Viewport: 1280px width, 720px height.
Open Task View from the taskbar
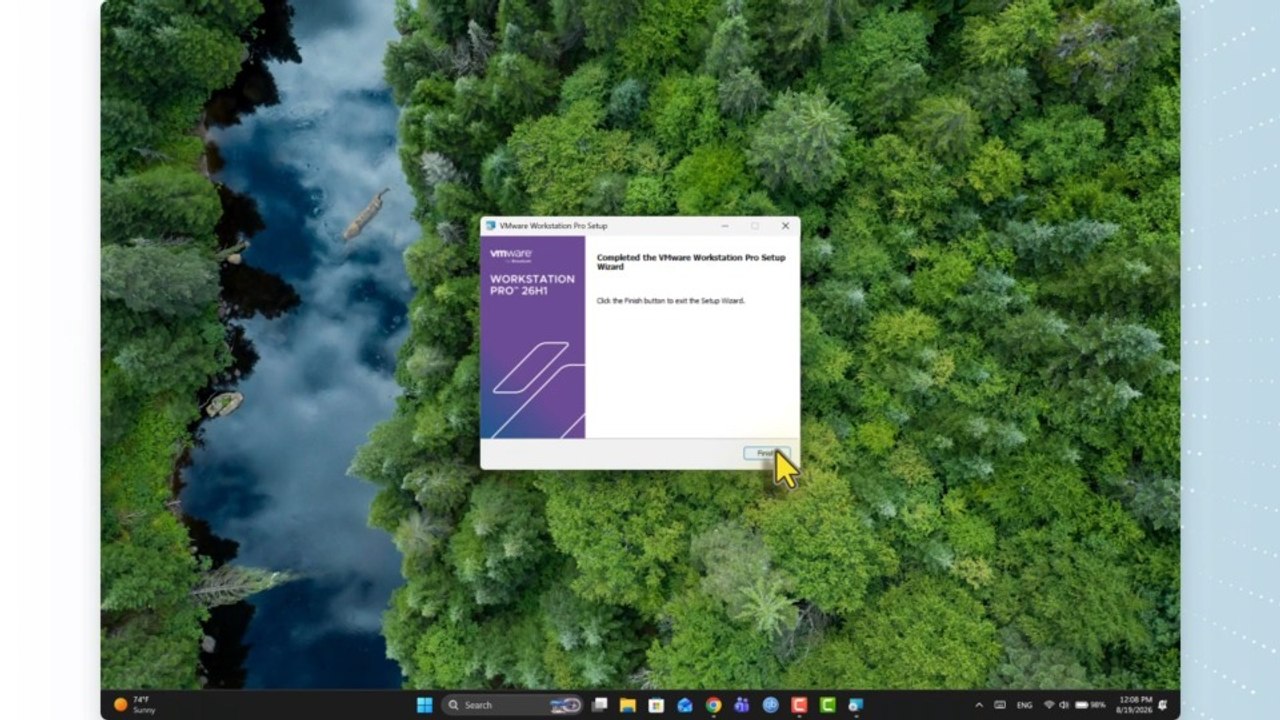(x=600, y=705)
